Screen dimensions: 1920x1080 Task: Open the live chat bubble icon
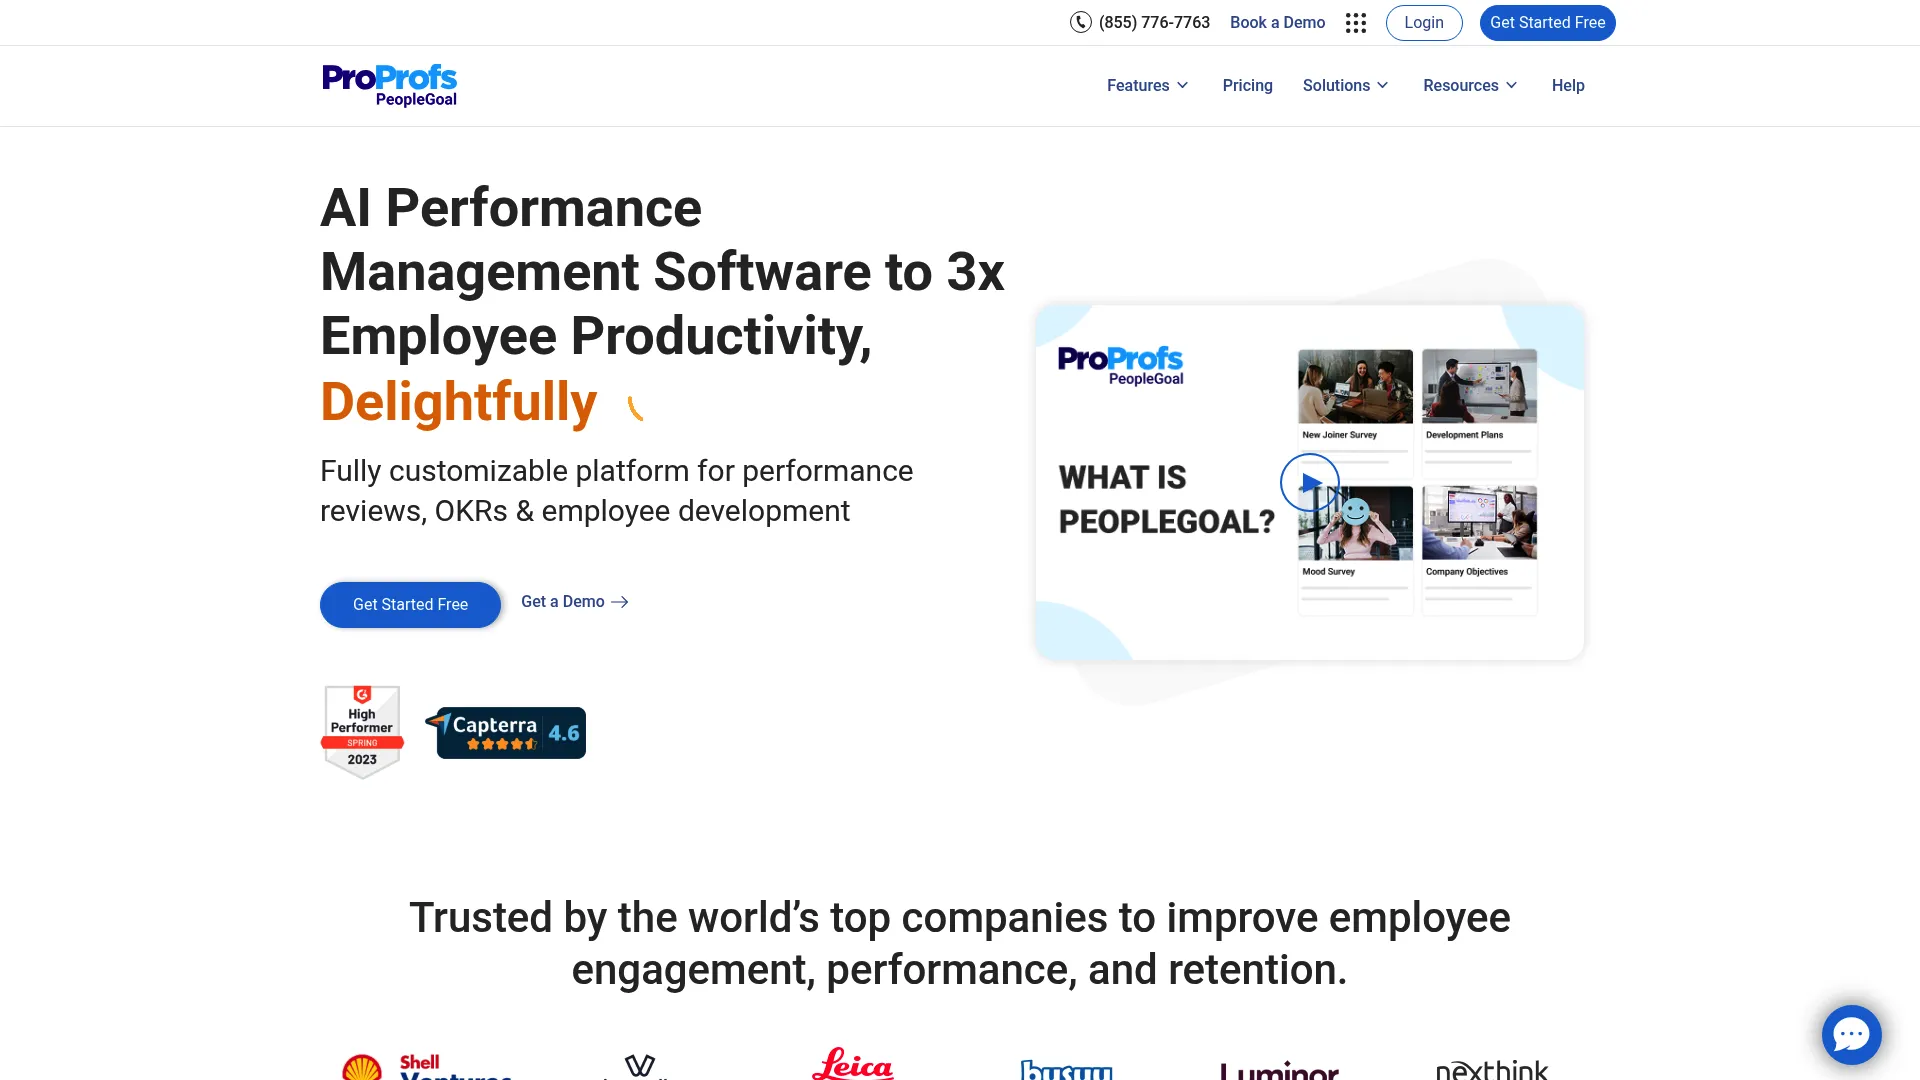pyautogui.click(x=1851, y=1034)
